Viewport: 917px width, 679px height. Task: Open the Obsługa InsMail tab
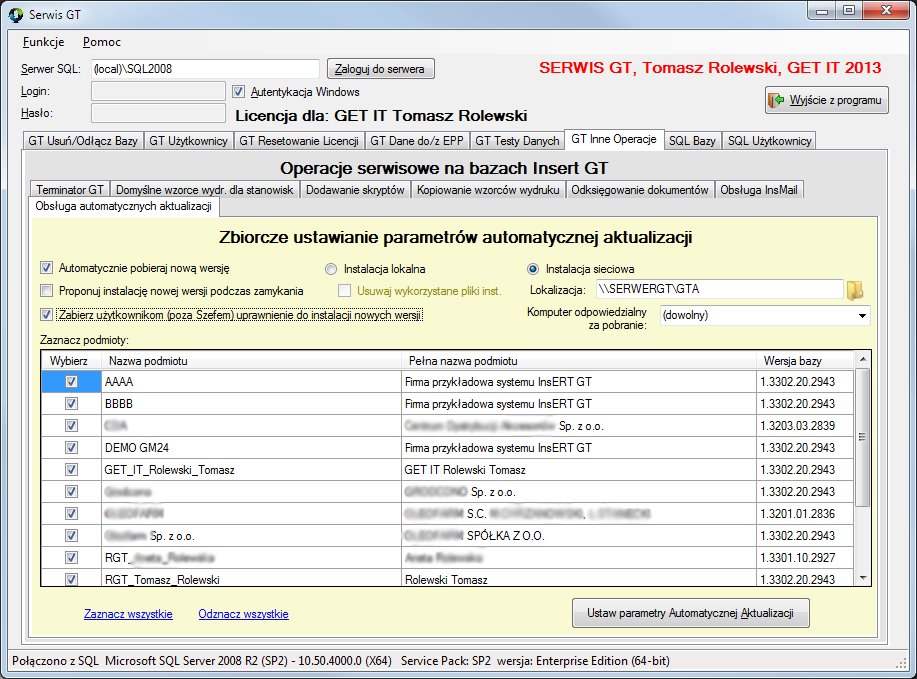point(759,190)
